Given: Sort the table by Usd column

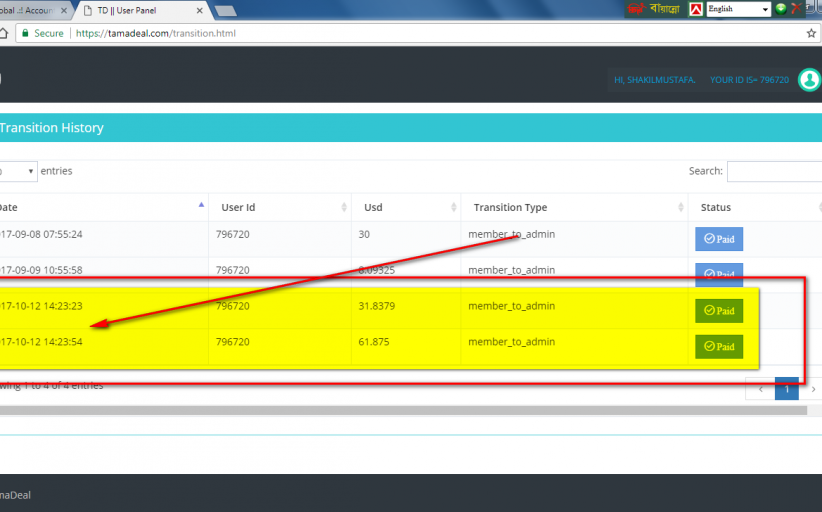Looking at the screenshot, I should [405, 207].
